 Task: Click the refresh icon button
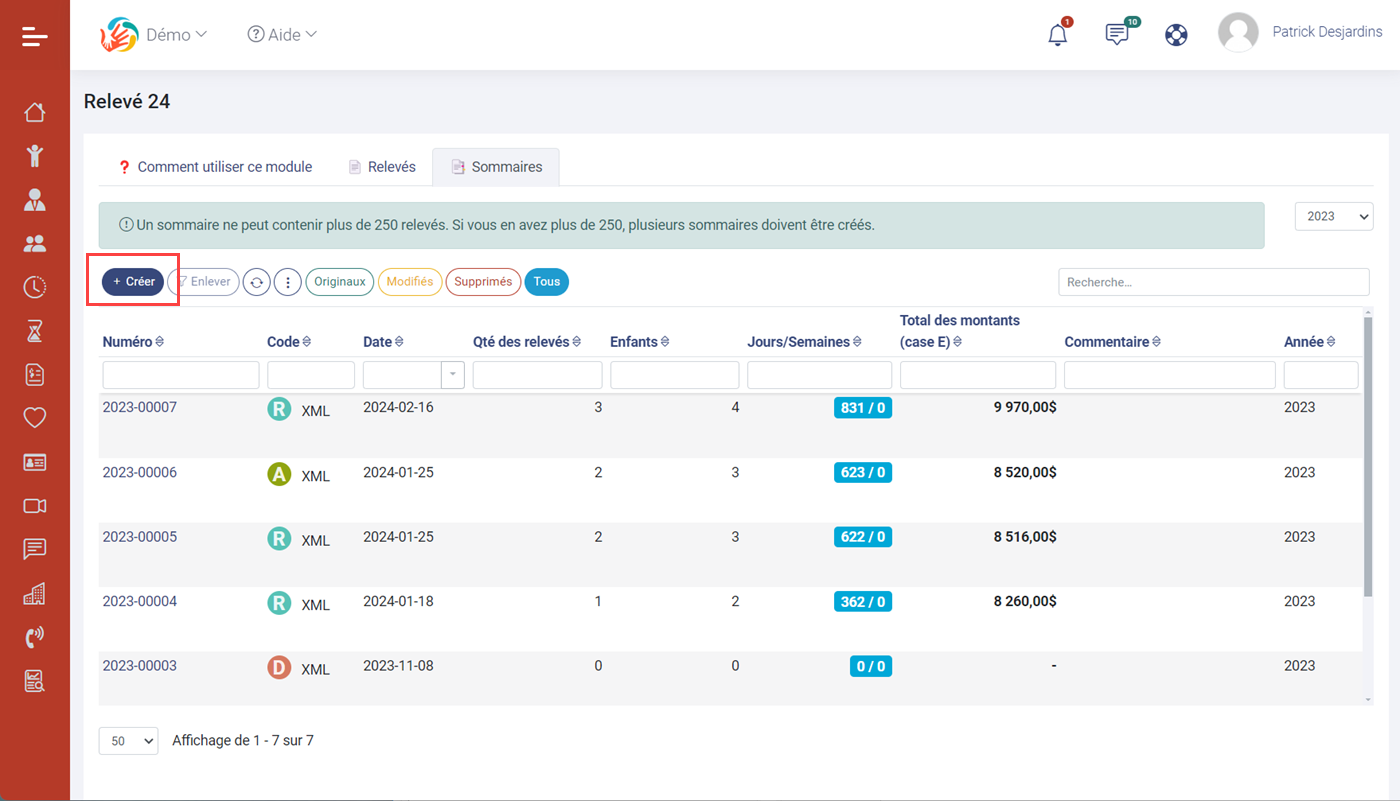257,282
